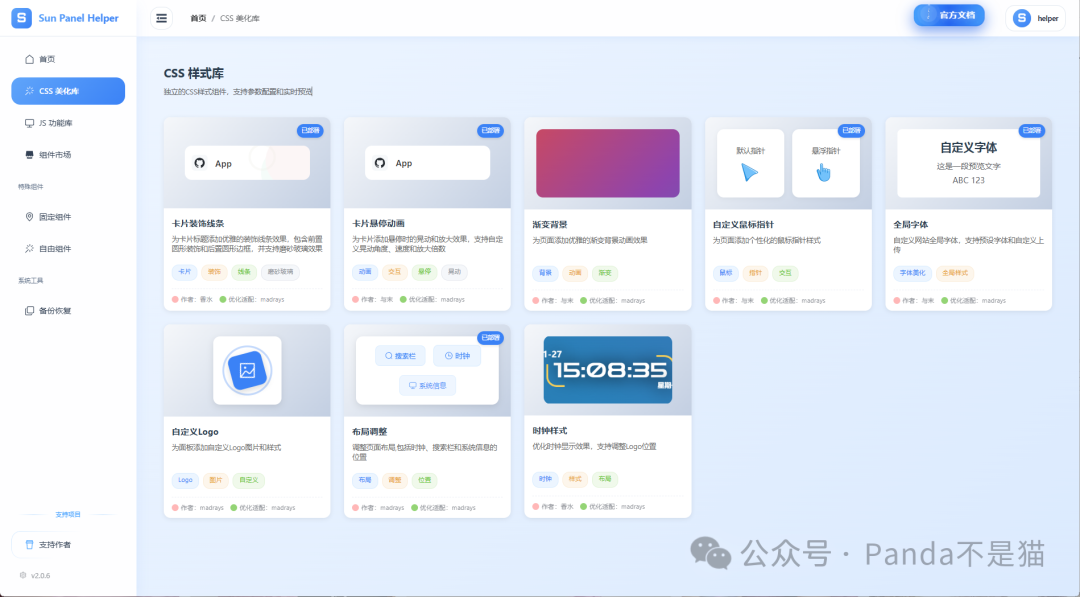
Task: Click the 系统信息 chip in layout preview
Action: point(427,385)
